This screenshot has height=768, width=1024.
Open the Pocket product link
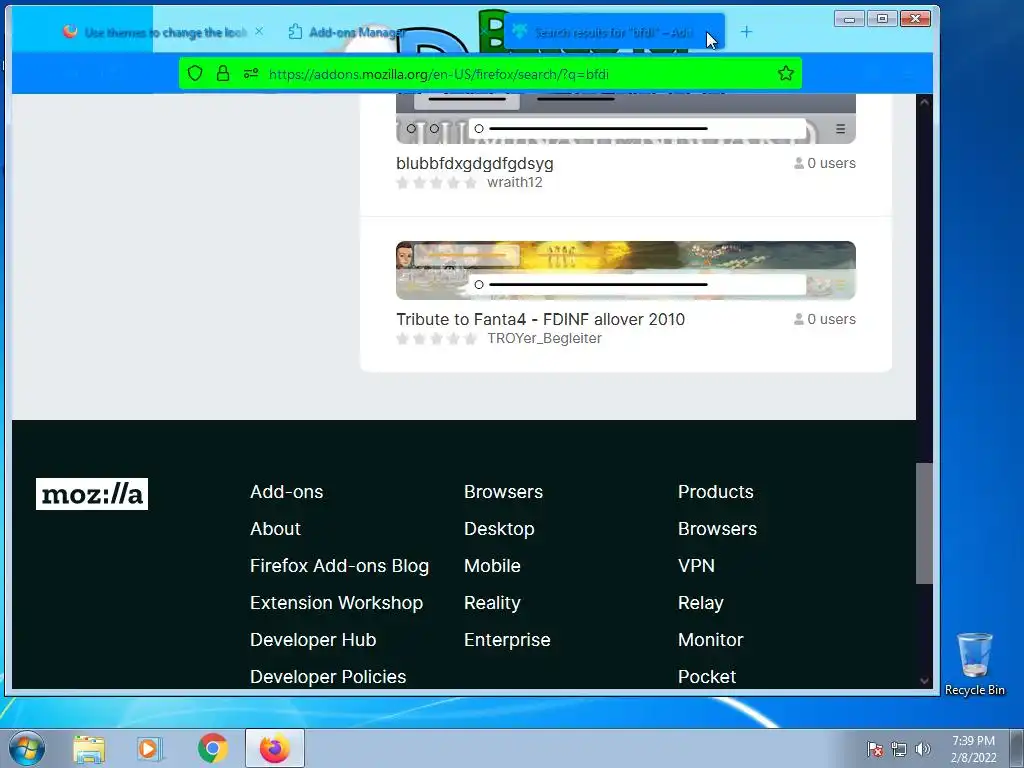[x=707, y=677]
